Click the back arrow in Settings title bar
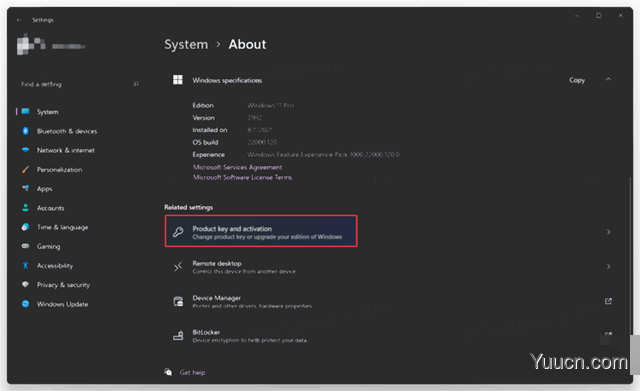640x391 pixels. tap(19, 20)
